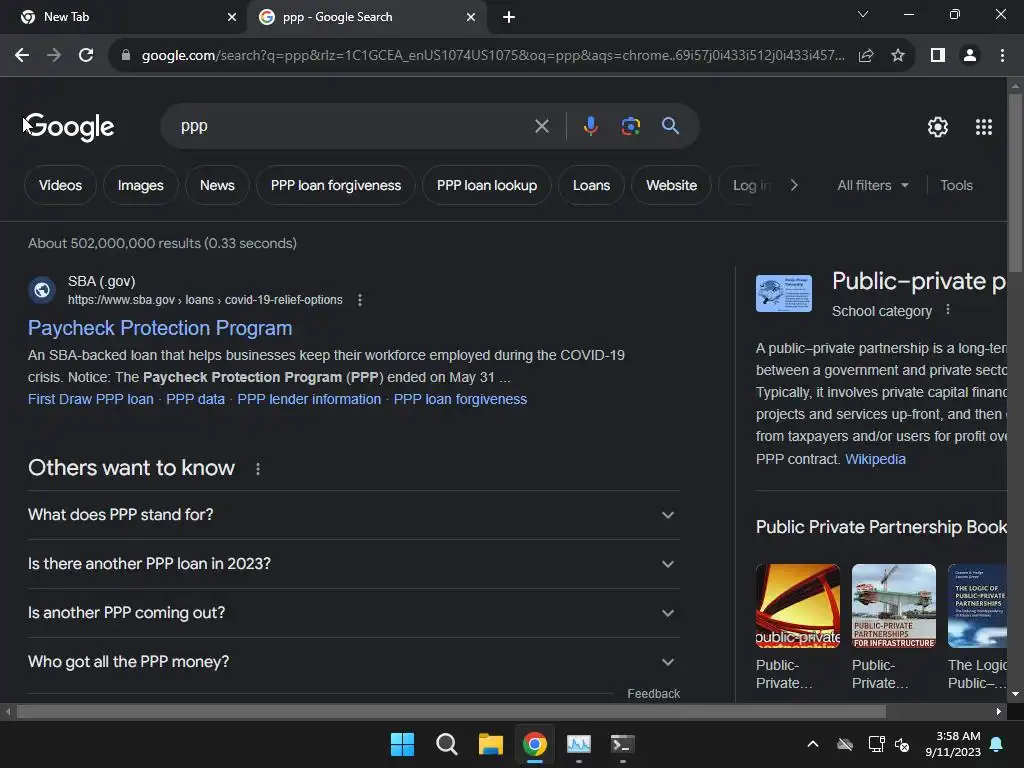This screenshot has width=1024, height=768.
Task: Open the knowledge panel public-private partnership thumbnail
Action: (784, 293)
